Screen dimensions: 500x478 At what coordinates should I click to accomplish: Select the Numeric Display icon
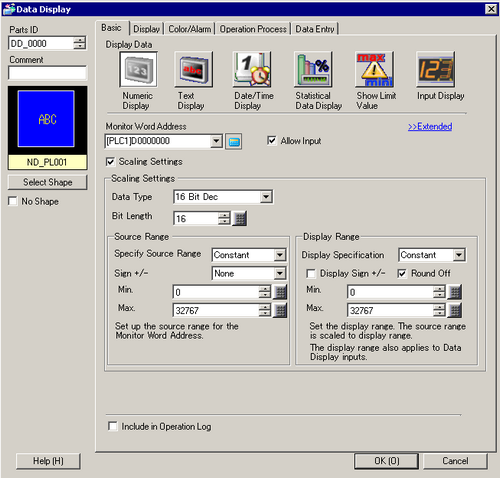pyautogui.click(x=138, y=69)
